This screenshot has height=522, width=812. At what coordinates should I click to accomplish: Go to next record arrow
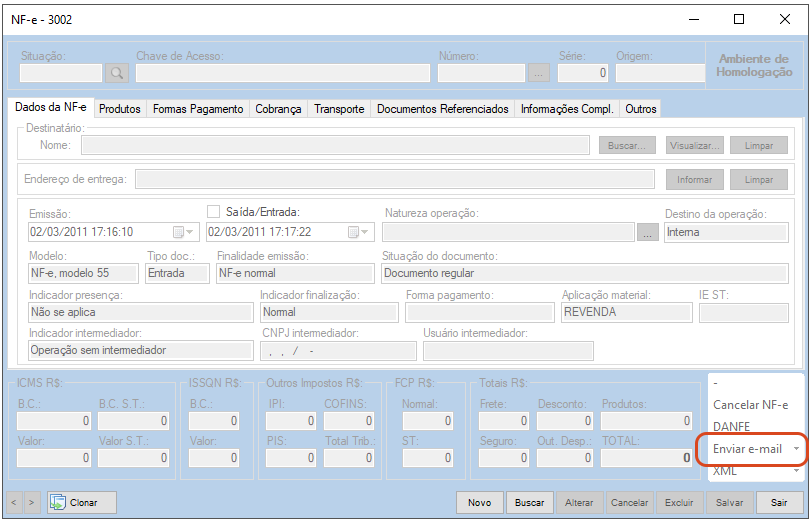coord(31,502)
